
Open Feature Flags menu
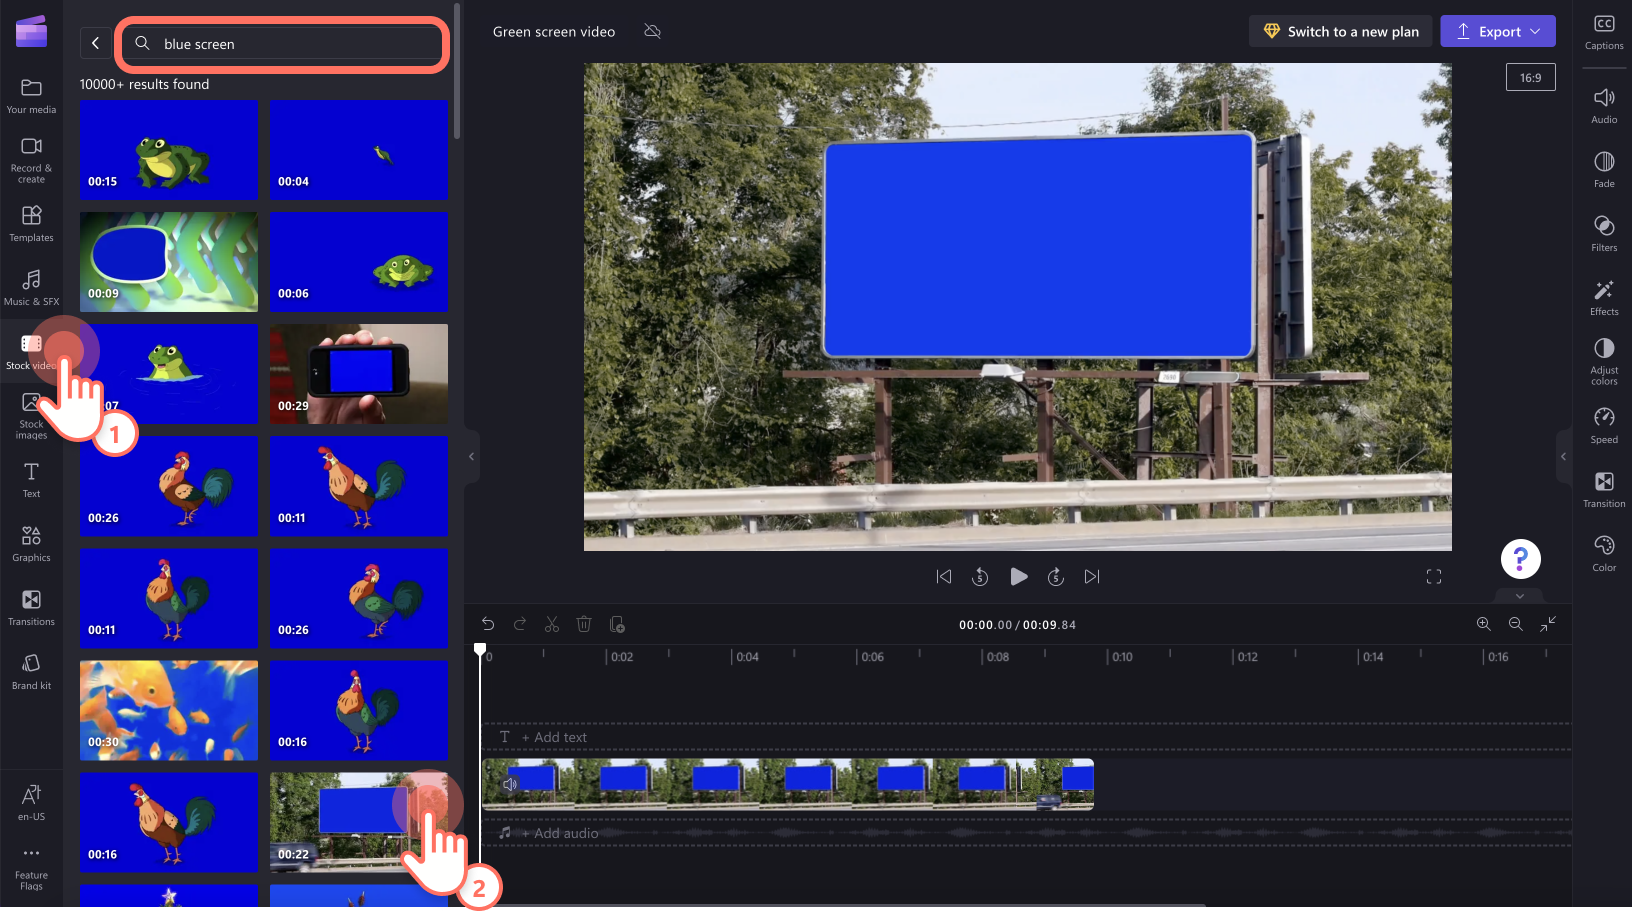click(x=31, y=868)
